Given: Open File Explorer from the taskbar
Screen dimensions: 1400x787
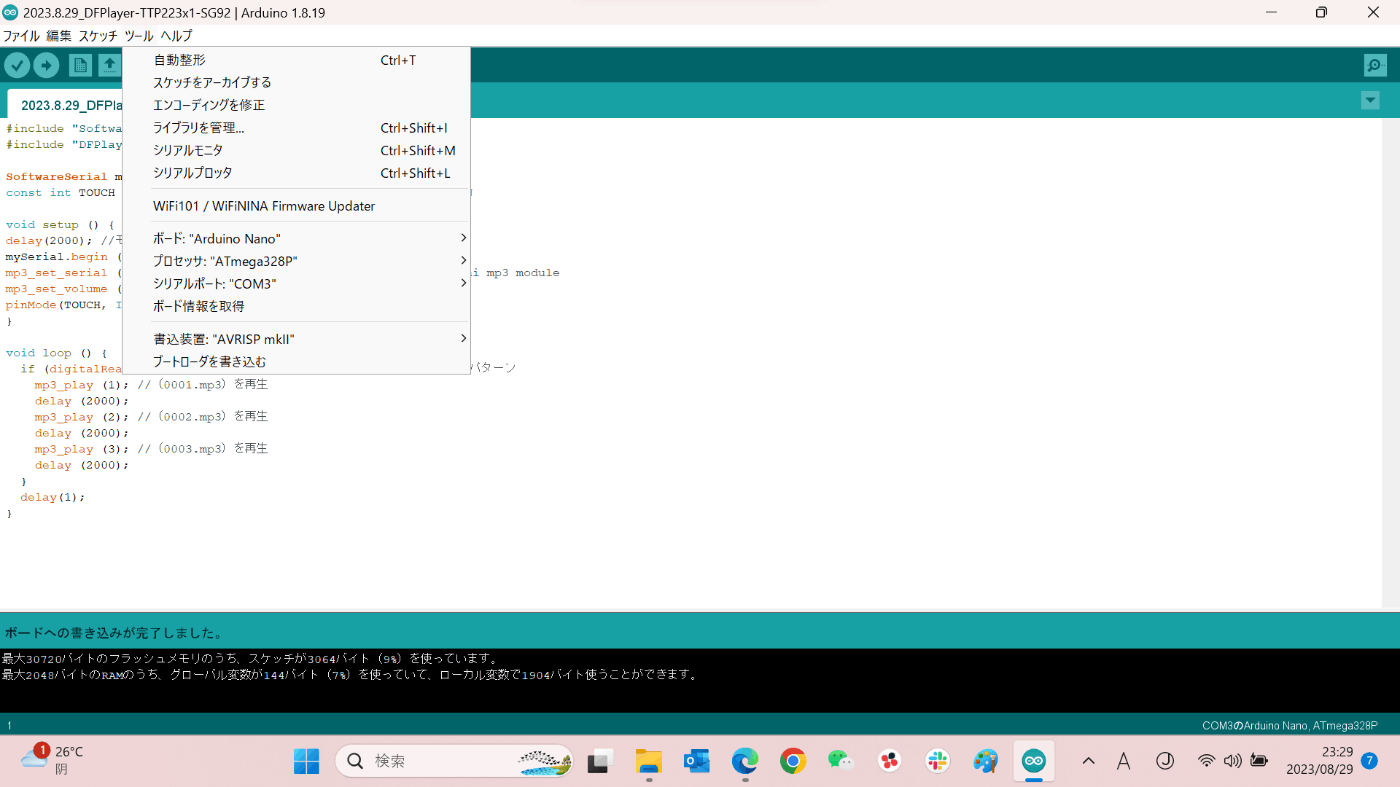Looking at the screenshot, I should (649, 761).
